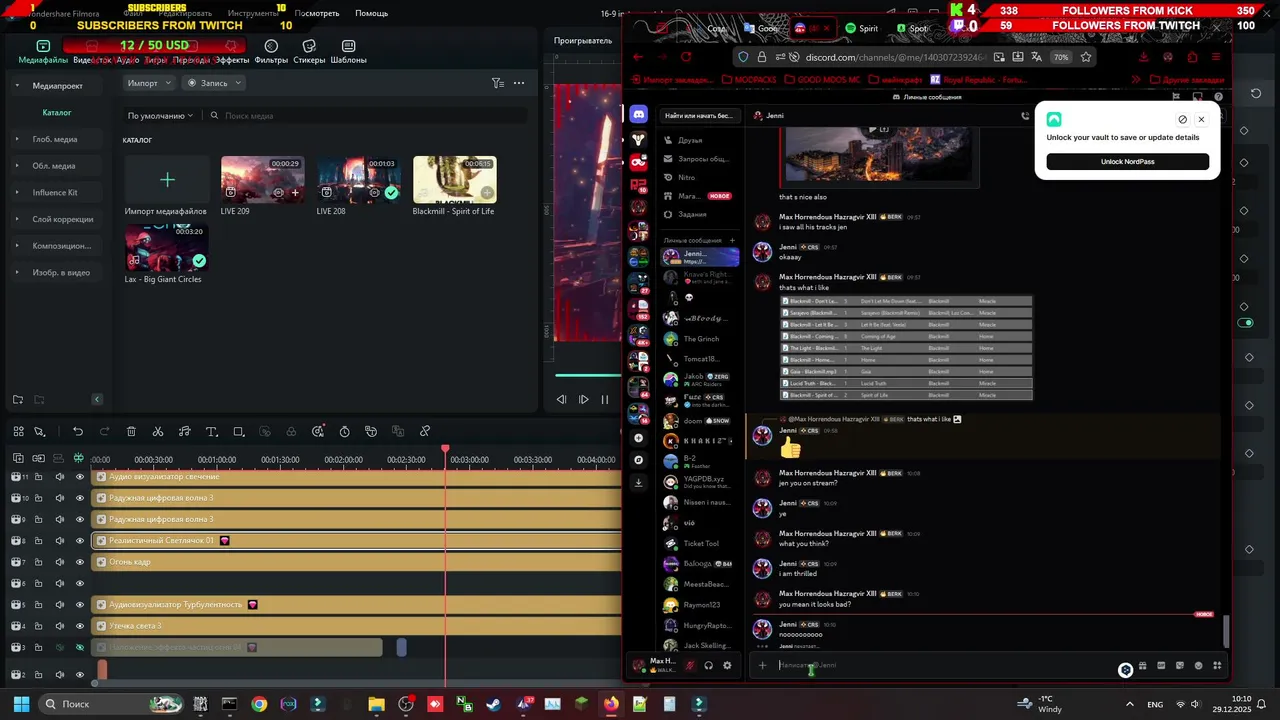
Task: Open the three-dots more options in media panel
Action: point(519,83)
